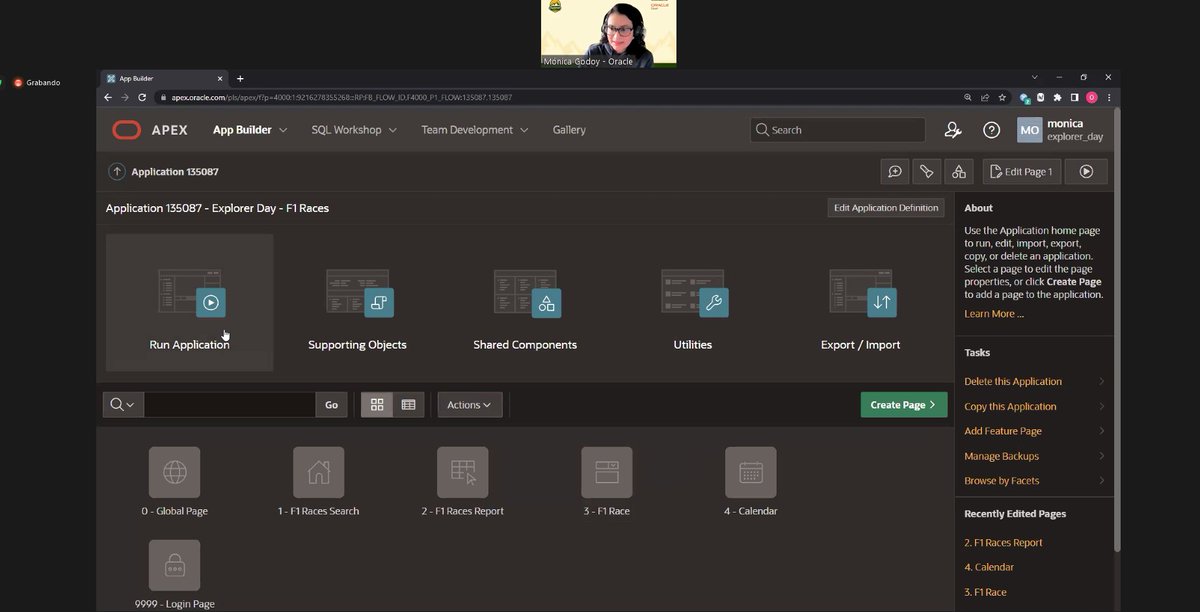Open 4 - Calendar page icon
This screenshot has height=612, width=1200.
(x=750, y=472)
